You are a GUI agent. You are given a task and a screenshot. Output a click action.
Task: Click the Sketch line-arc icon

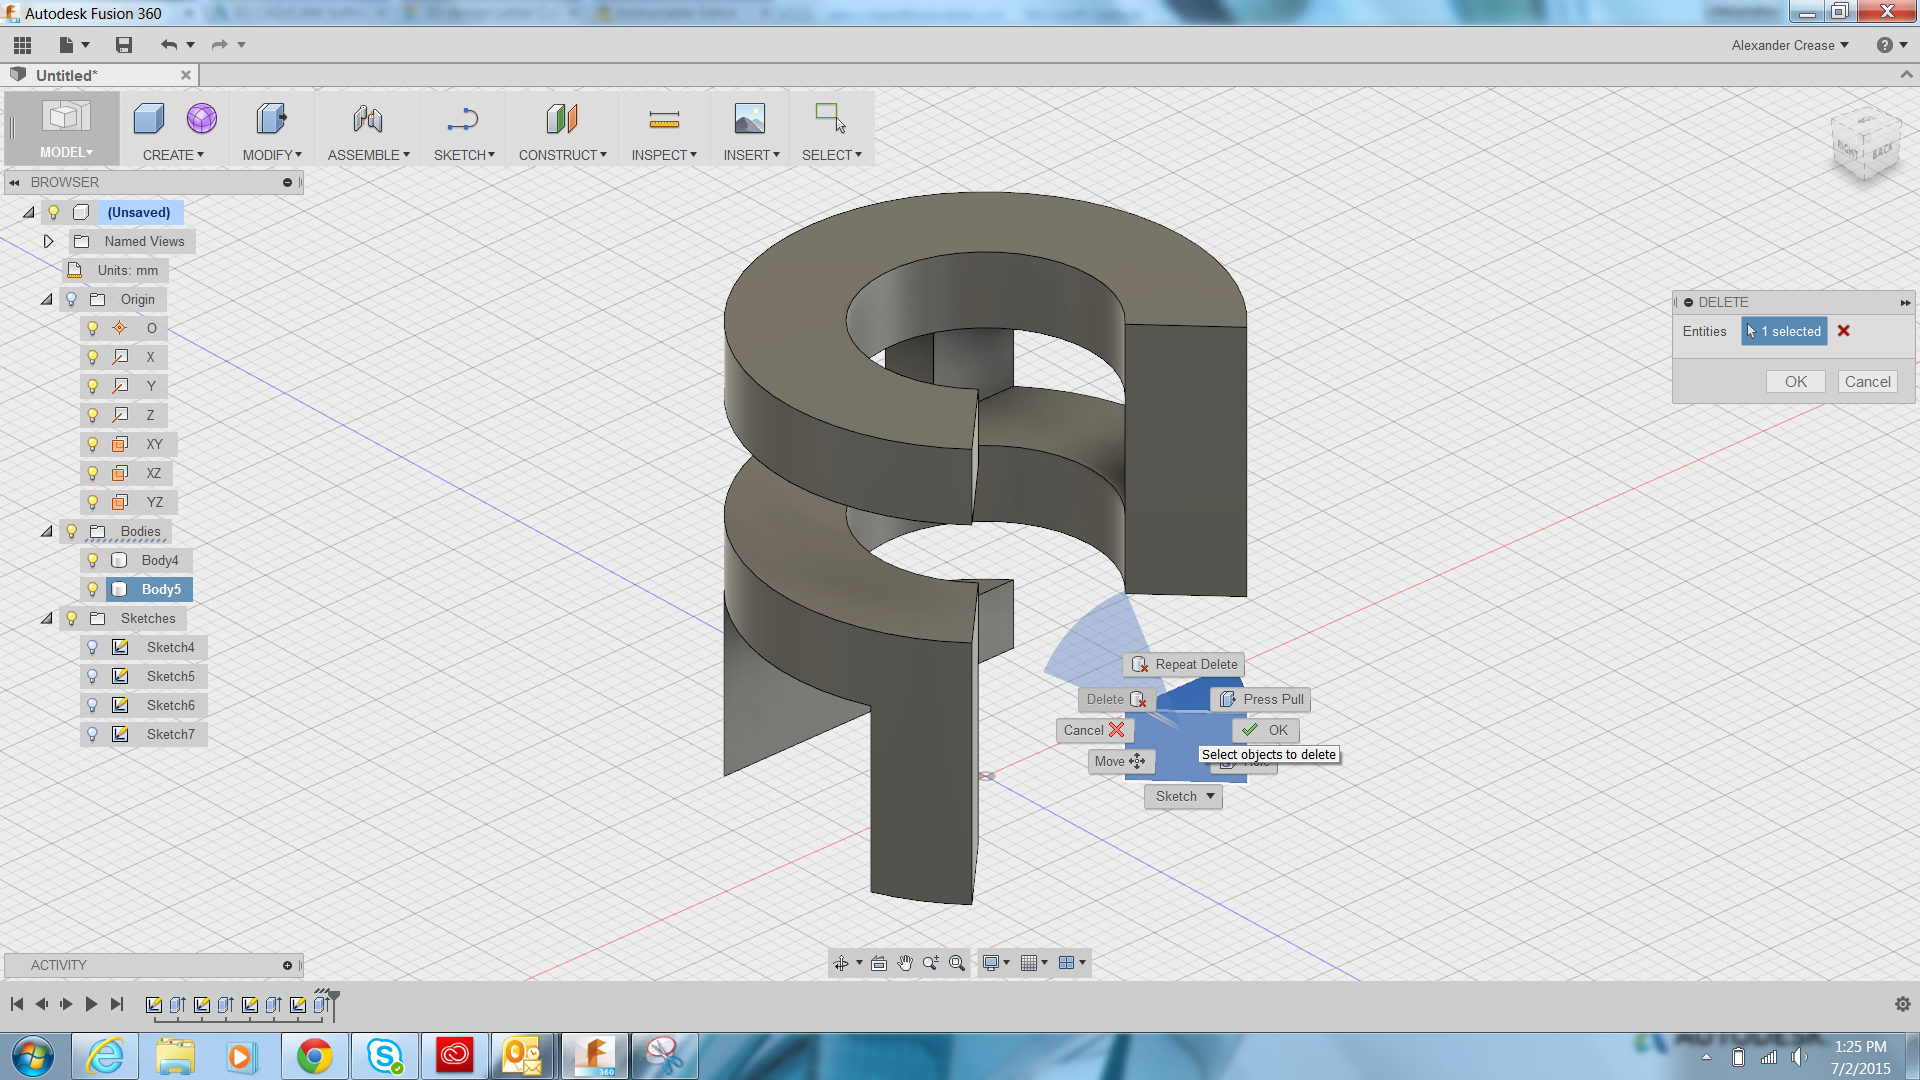(x=463, y=119)
